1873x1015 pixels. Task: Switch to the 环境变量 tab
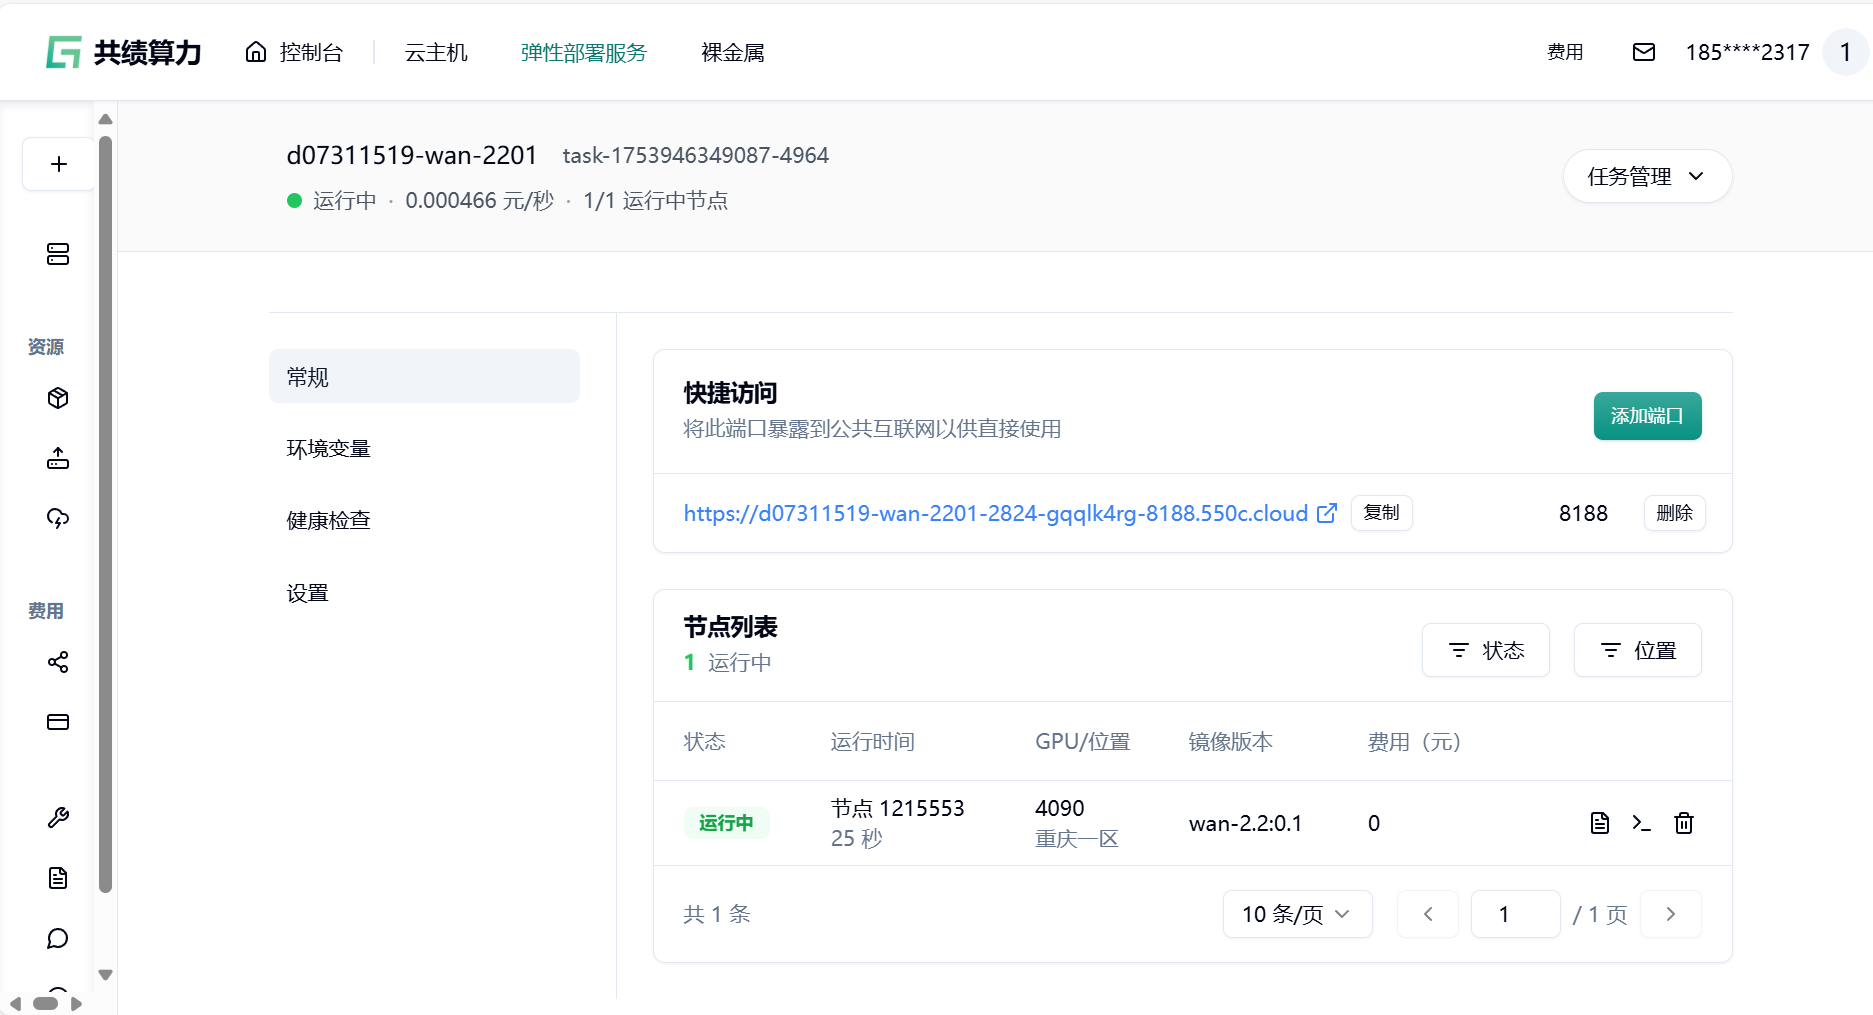click(x=328, y=449)
